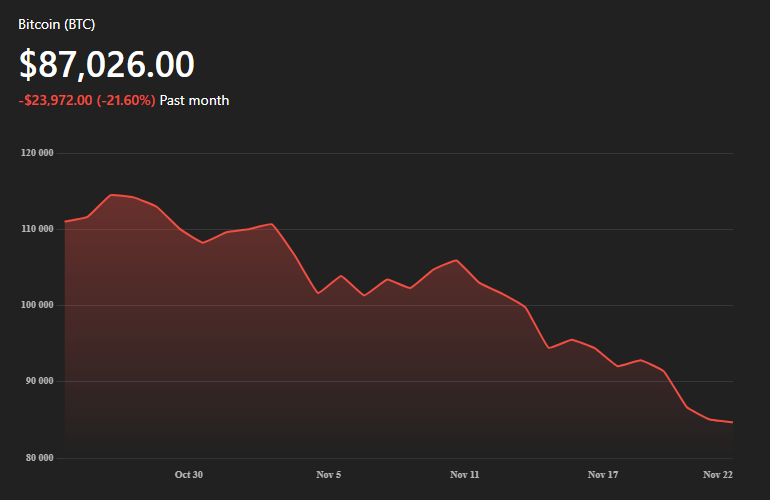Click the Bitcoin (BTC) title
Image resolution: width=770 pixels, height=500 pixels.
pos(57,24)
